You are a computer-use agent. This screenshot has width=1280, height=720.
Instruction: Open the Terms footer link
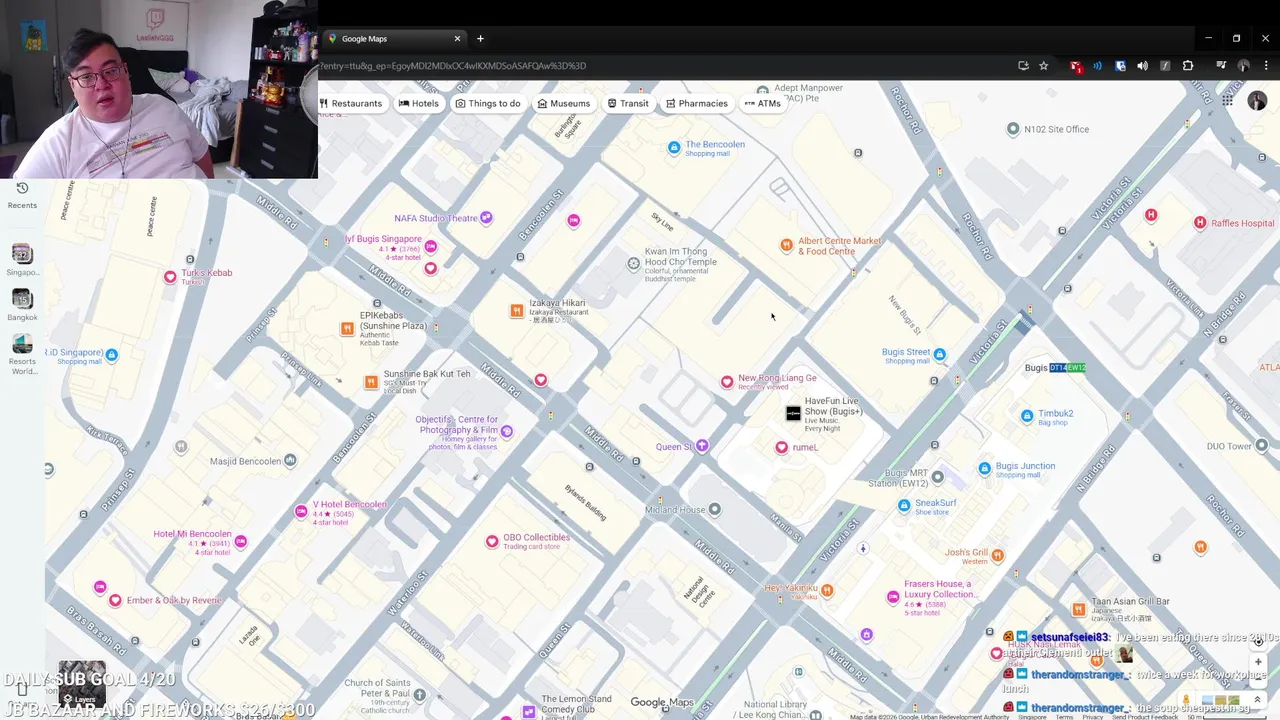pyautogui.click(x=1064, y=717)
